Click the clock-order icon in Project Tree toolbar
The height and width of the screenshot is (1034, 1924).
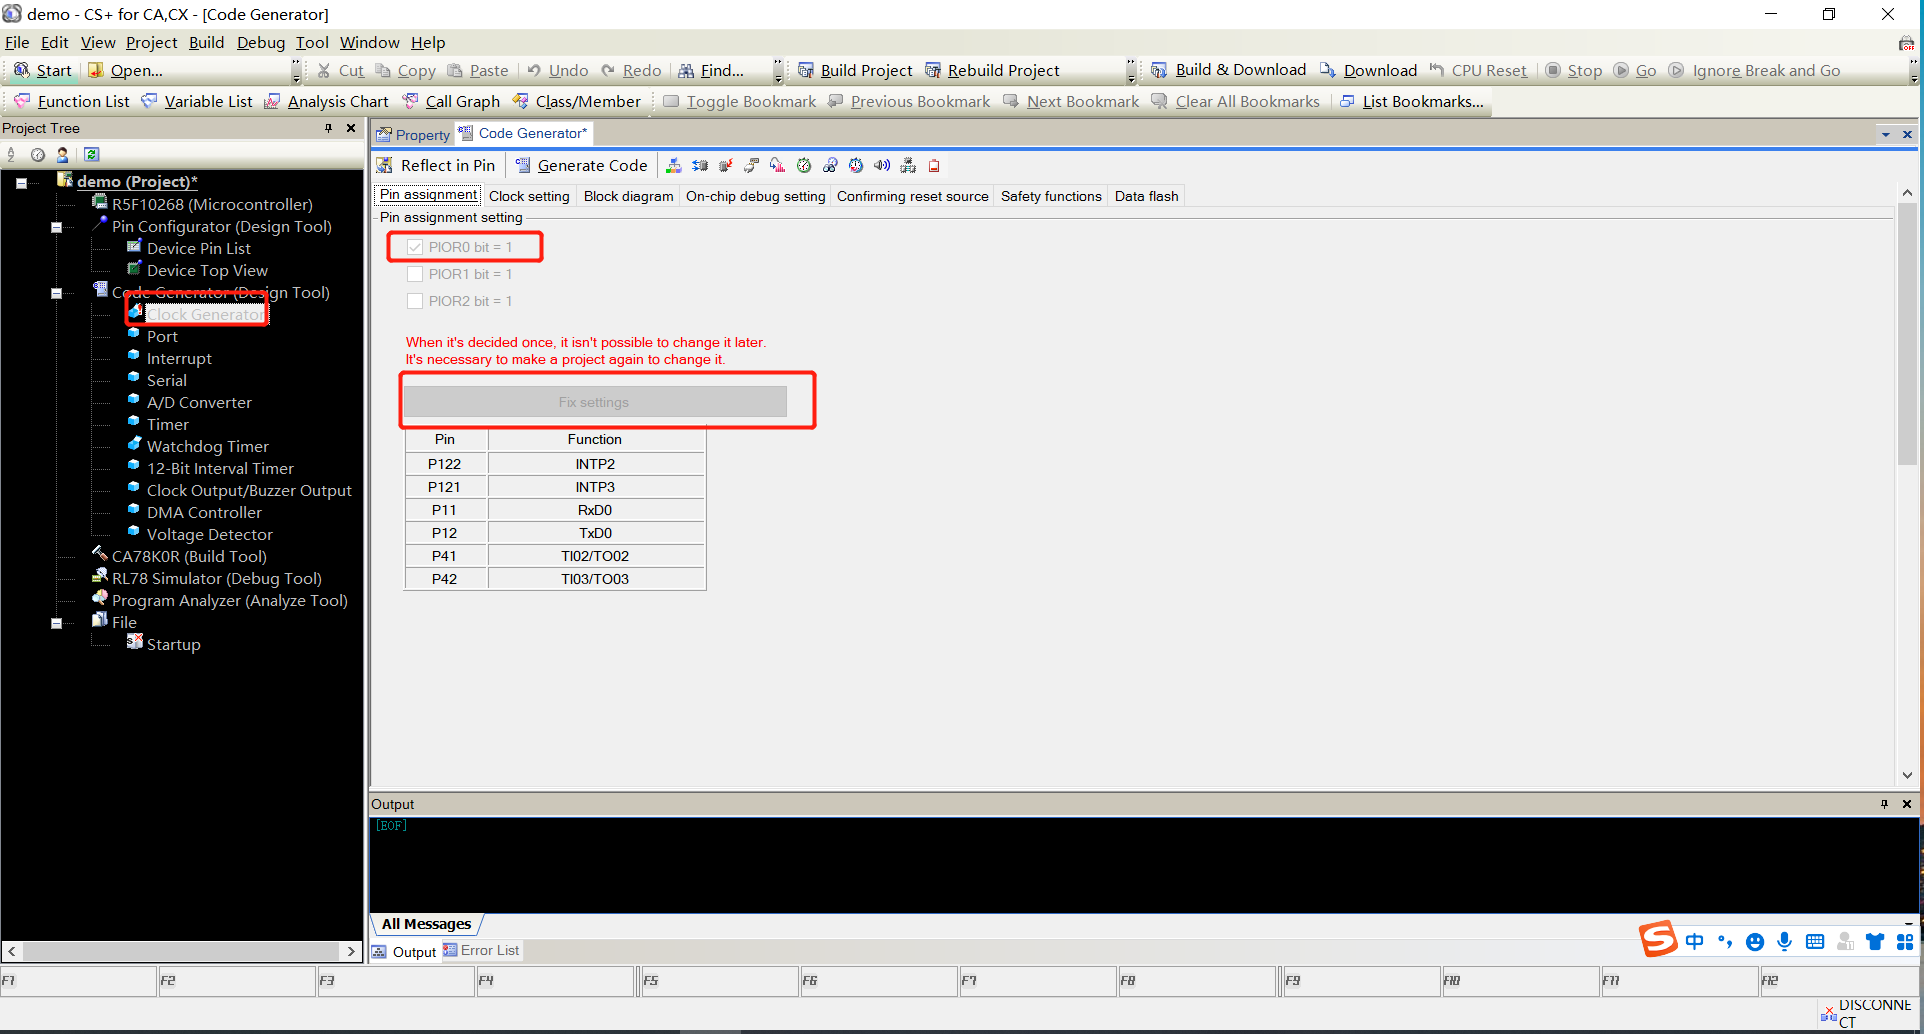click(x=38, y=154)
